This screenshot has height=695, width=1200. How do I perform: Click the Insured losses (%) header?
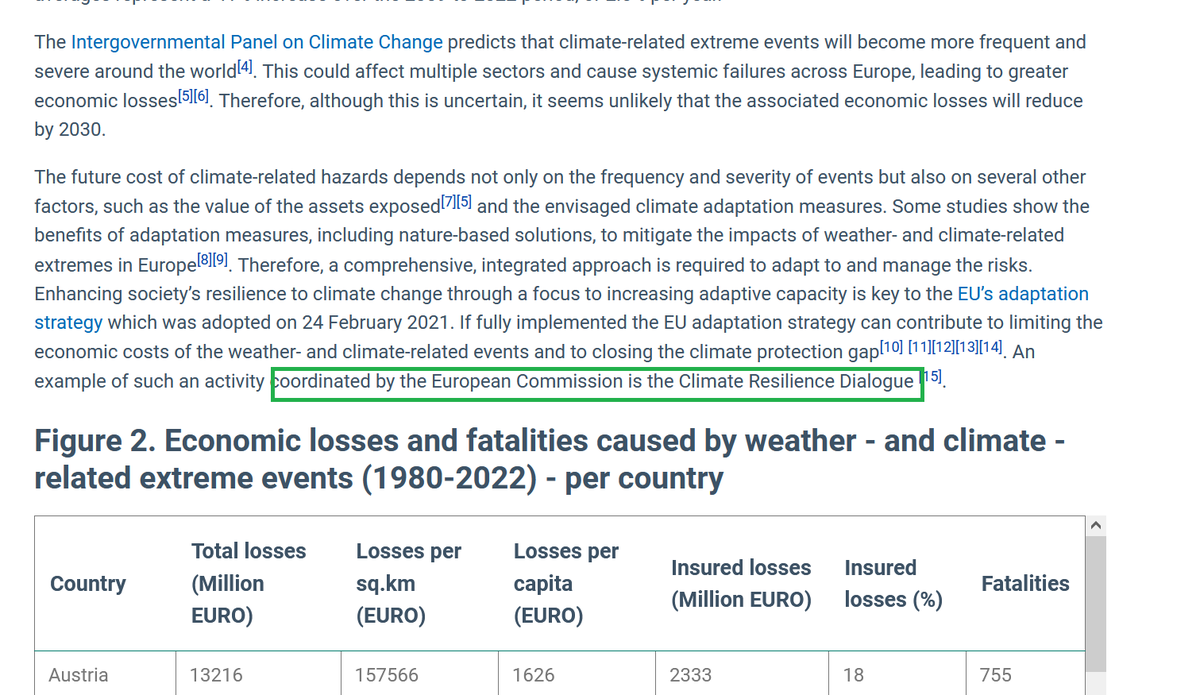coord(893,583)
